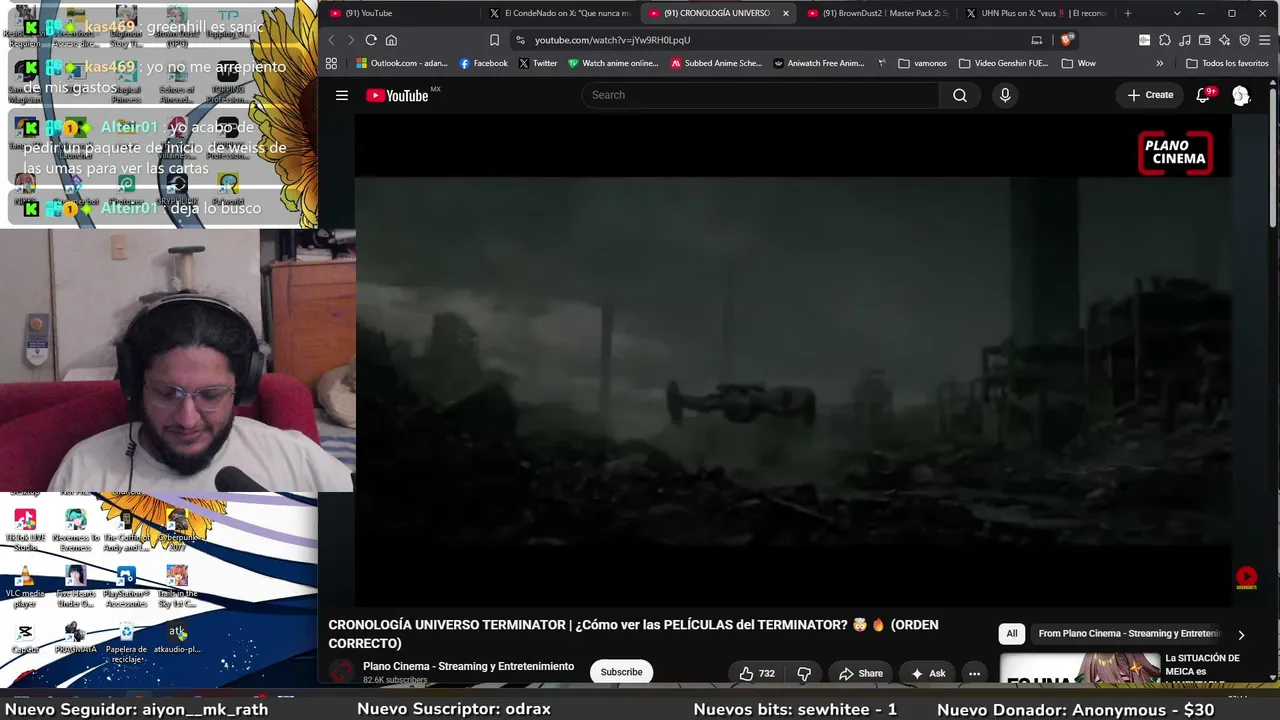The height and width of the screenshot is (720, 1280).
Task: Start voice search with the microphone icon
Action: [x=1005, y=95]
